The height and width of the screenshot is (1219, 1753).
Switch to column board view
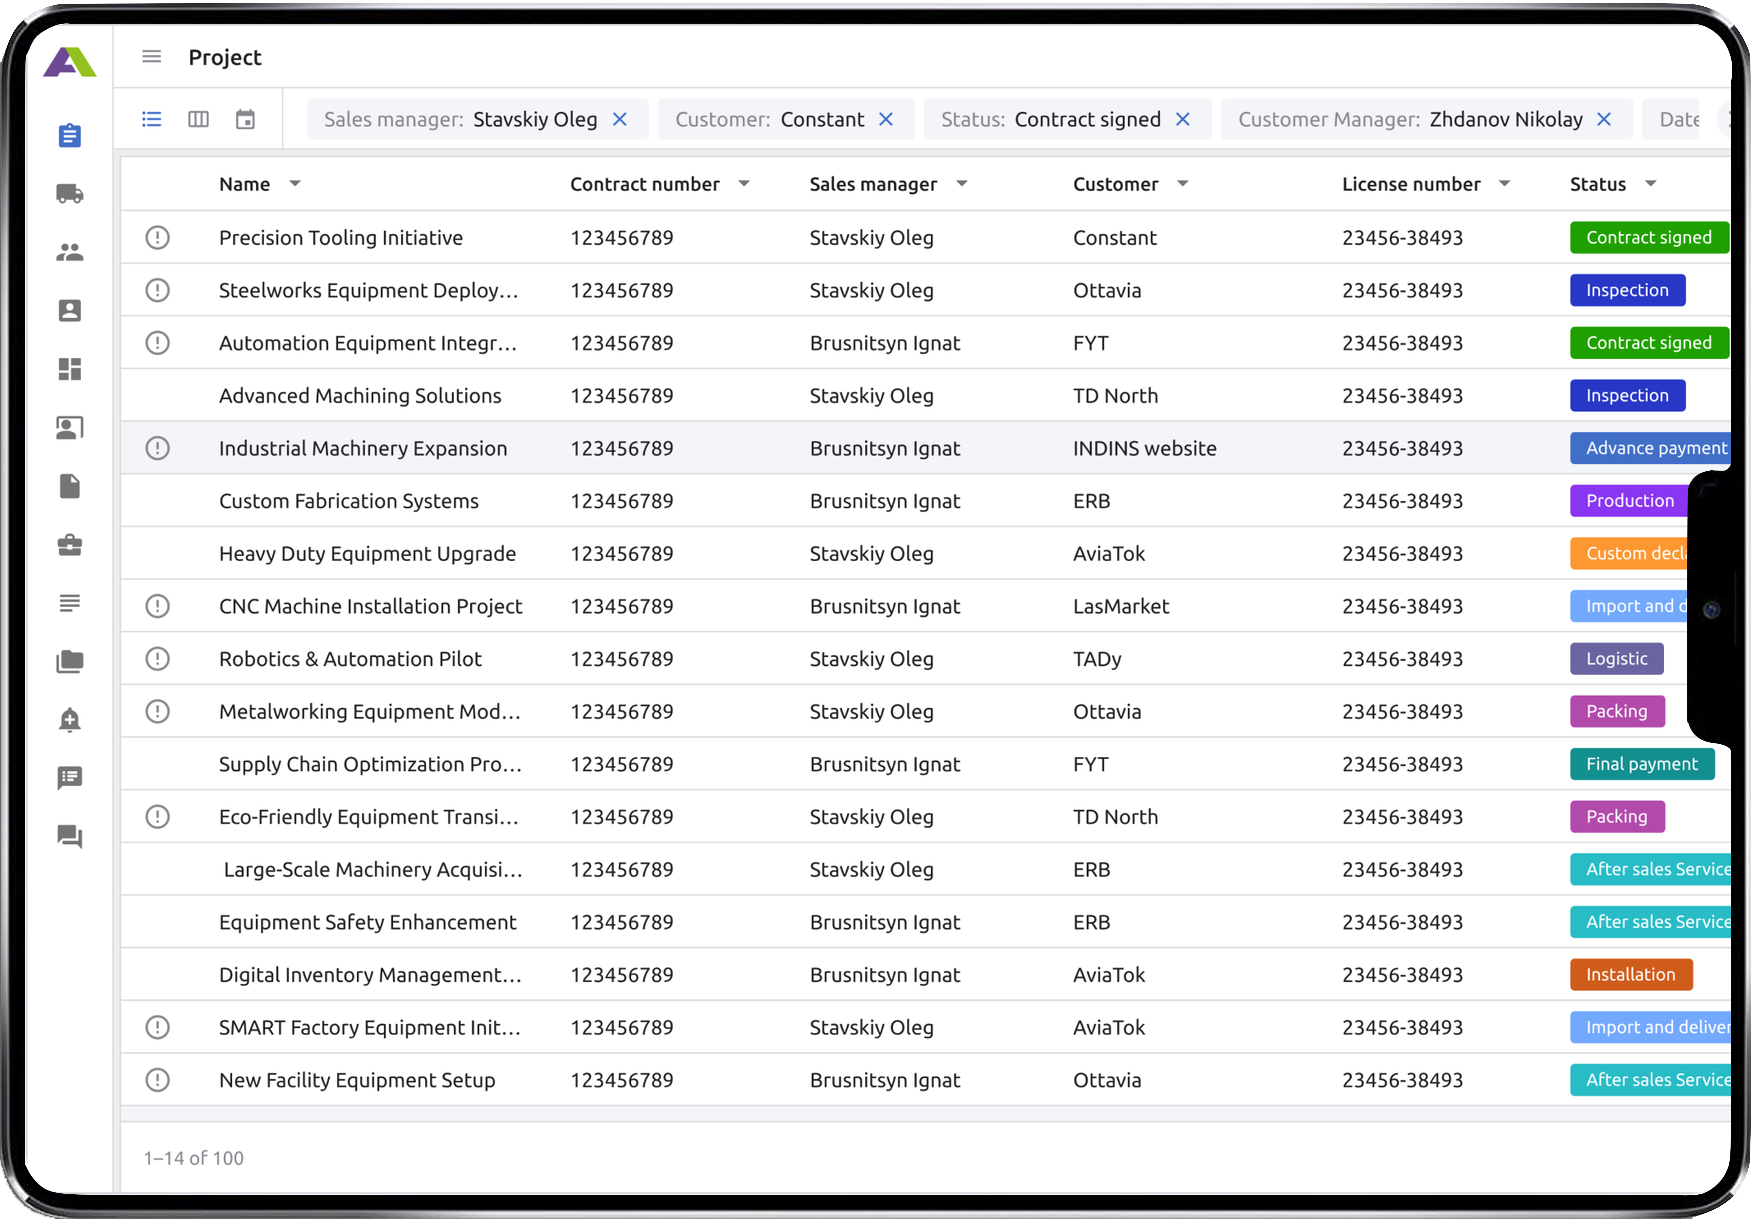[199, 120]
